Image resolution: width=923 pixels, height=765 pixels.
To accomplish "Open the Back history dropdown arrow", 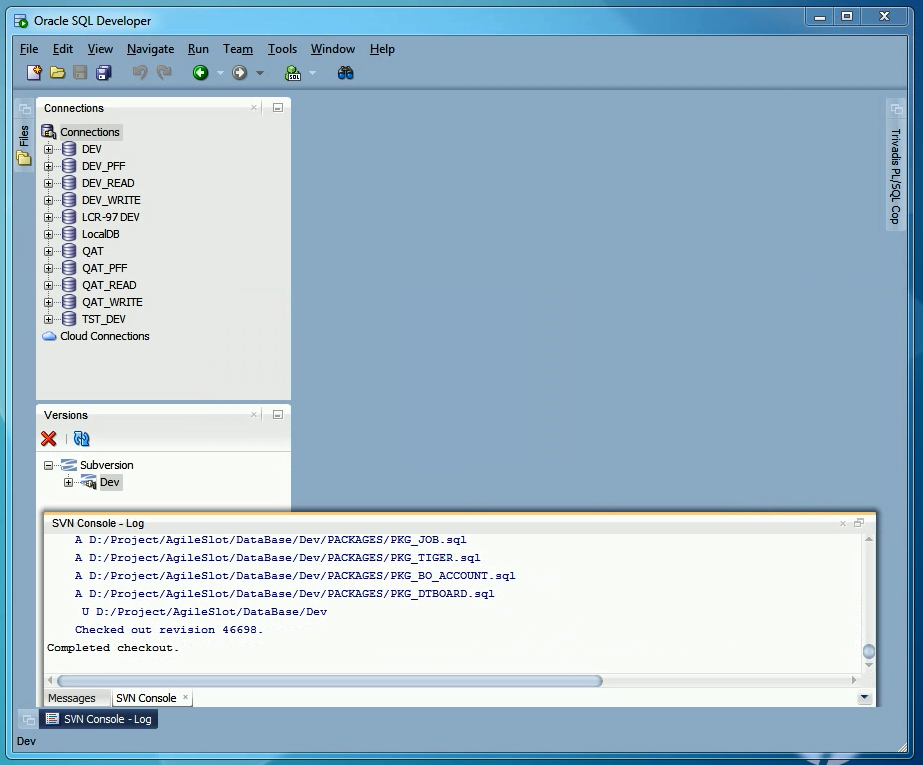I will pos(220,73).
